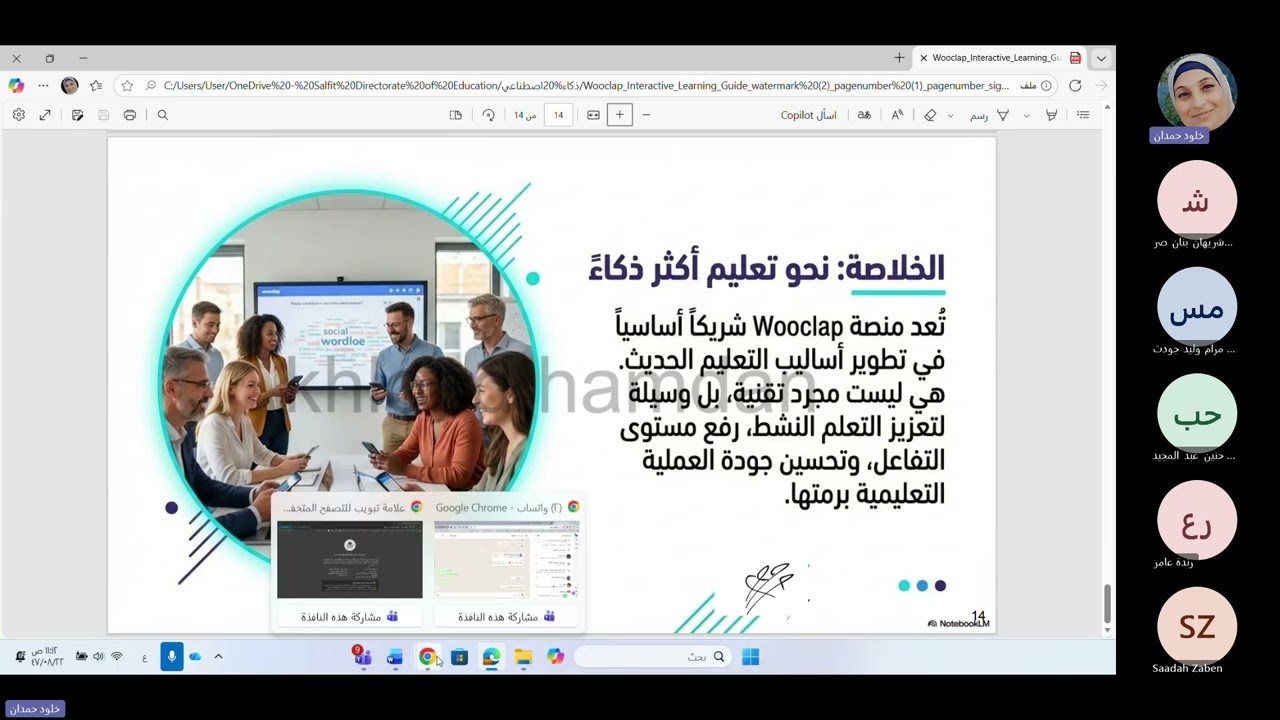
Task: Close the Wooclap PDF browser tab
Action: pos(923,58)
